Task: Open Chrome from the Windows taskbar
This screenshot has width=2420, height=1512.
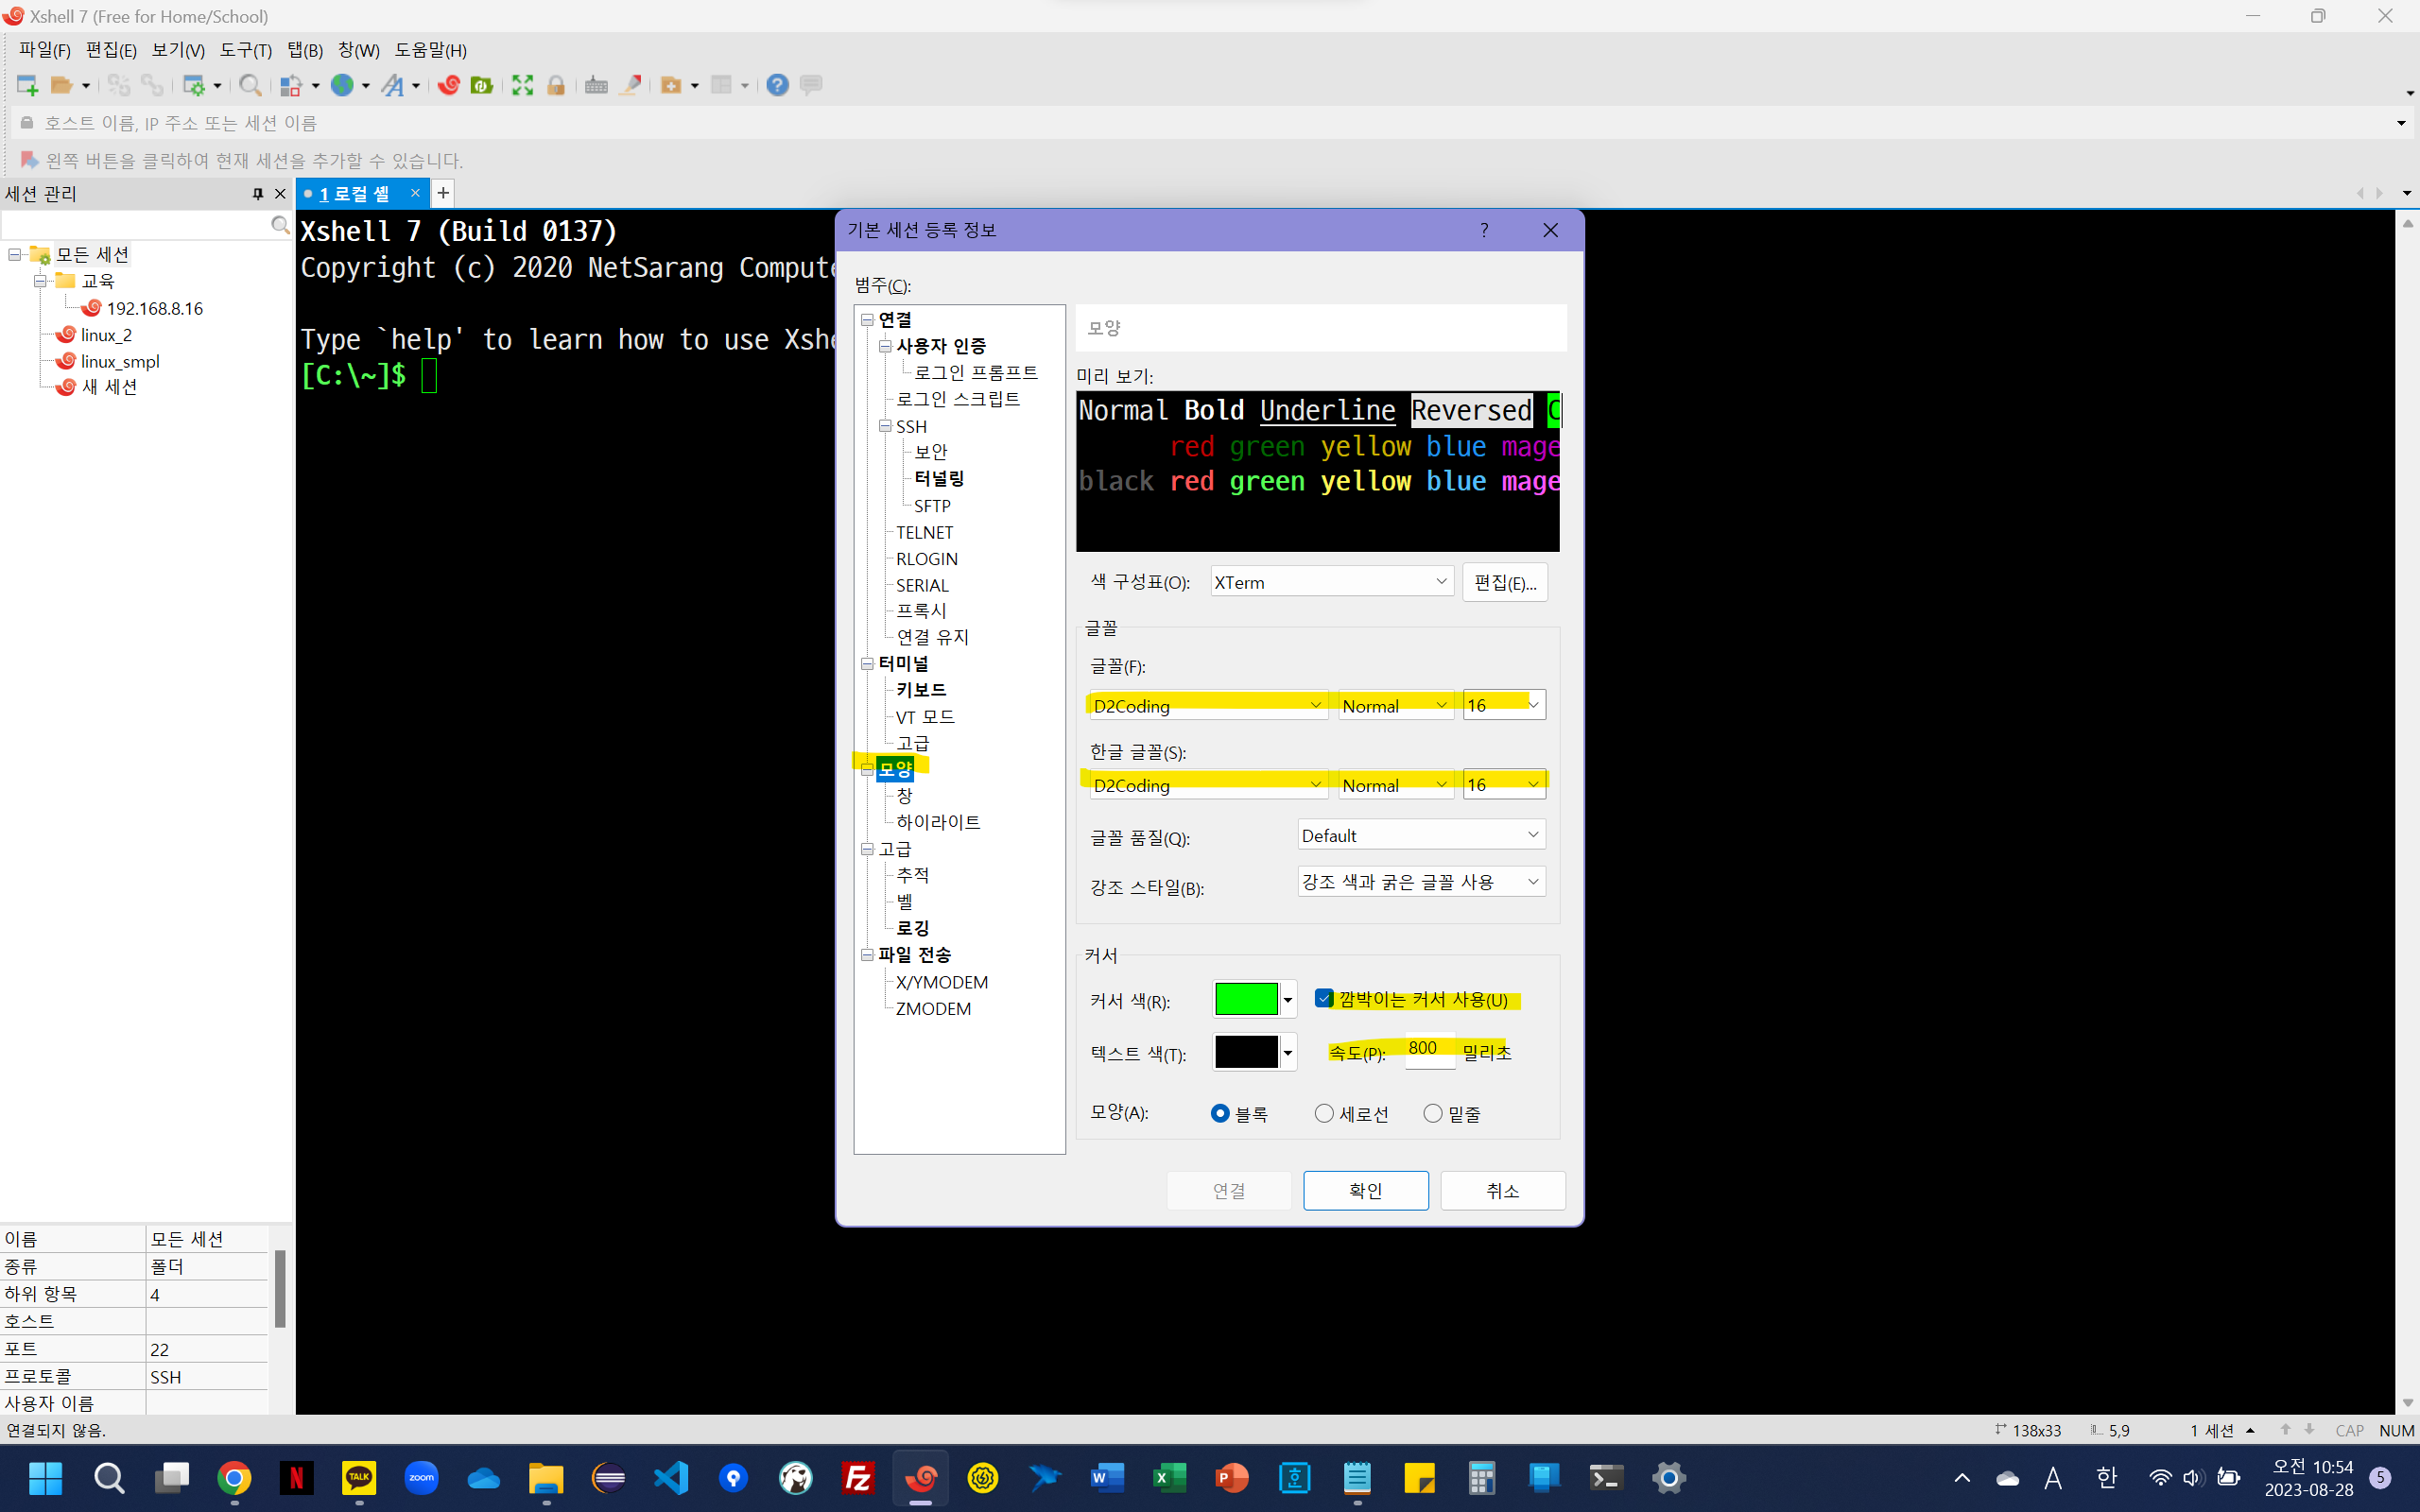Action: (x=234, y=1477)
